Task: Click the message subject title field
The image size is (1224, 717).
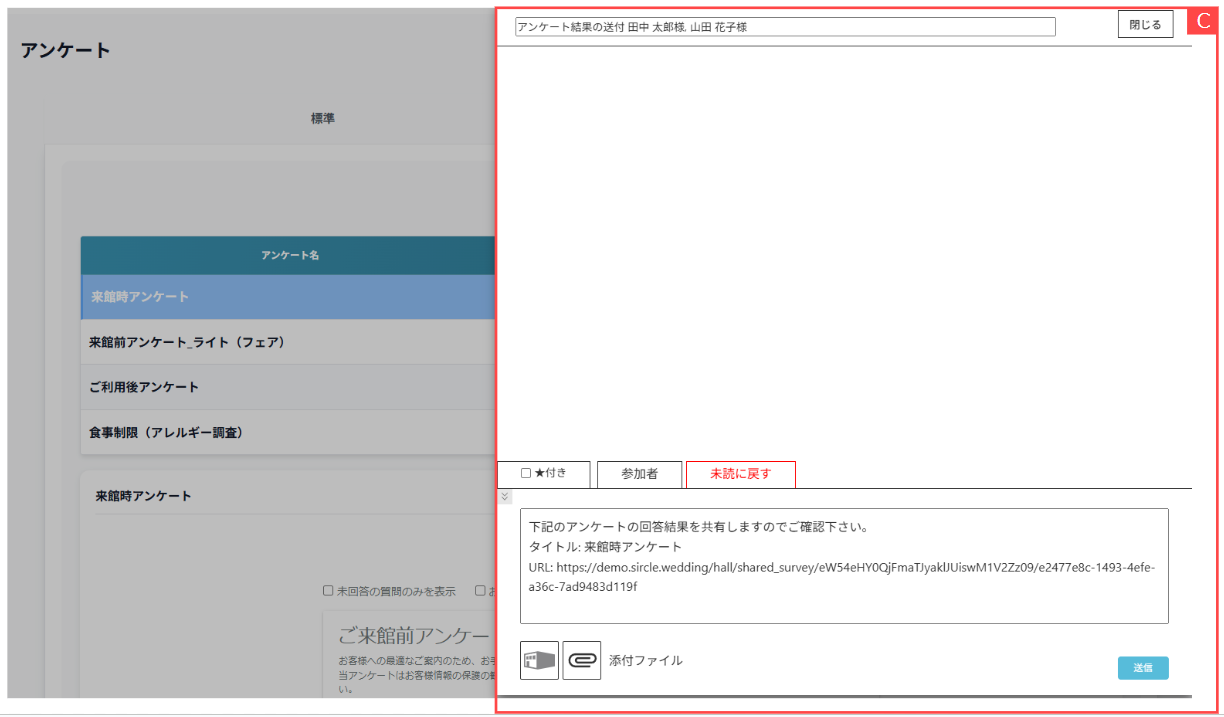Action: (785, 27)
